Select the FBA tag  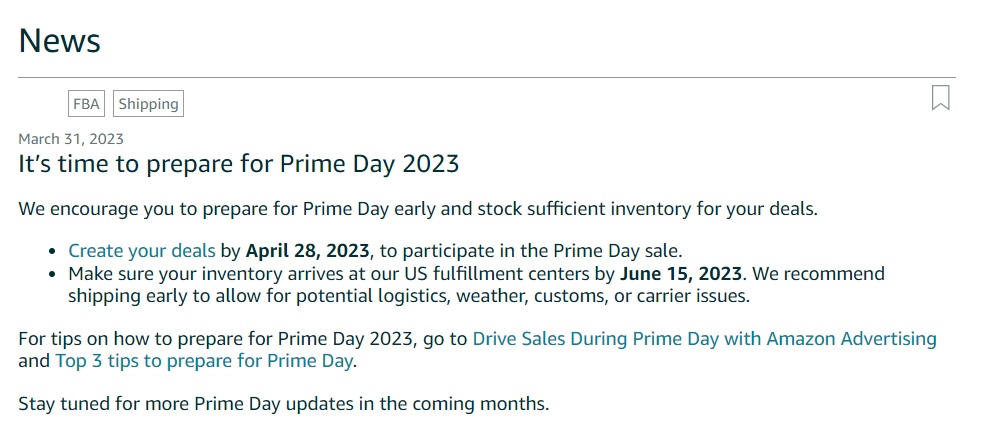coord(87,104)
